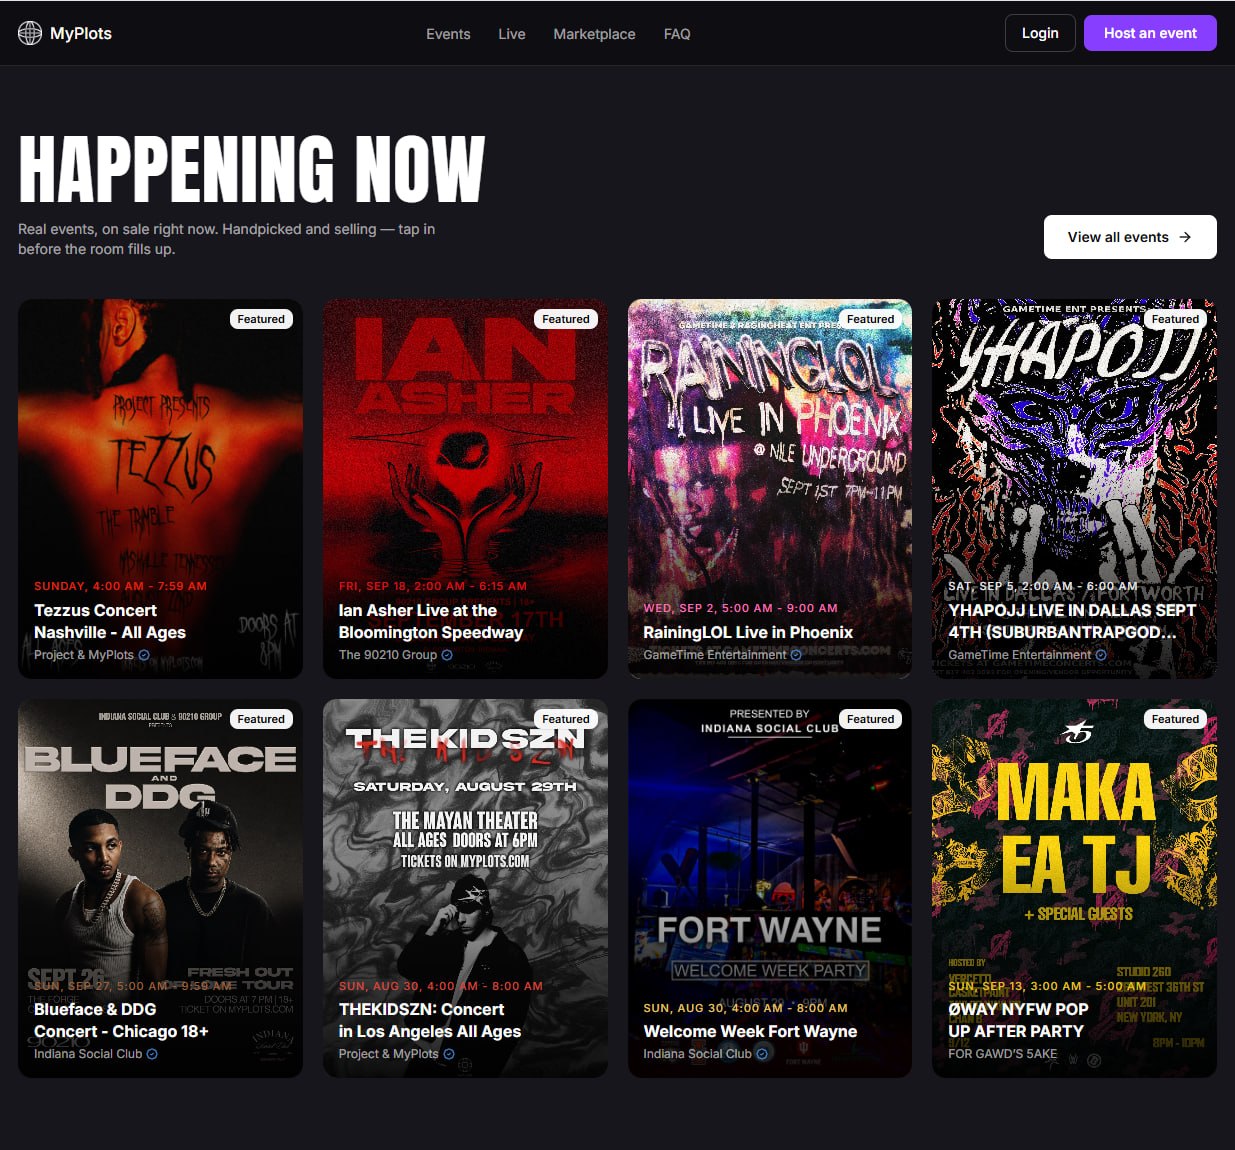Click Host an event button
Viewport: 1235px width, 1150px height.
pos(1150,33)
